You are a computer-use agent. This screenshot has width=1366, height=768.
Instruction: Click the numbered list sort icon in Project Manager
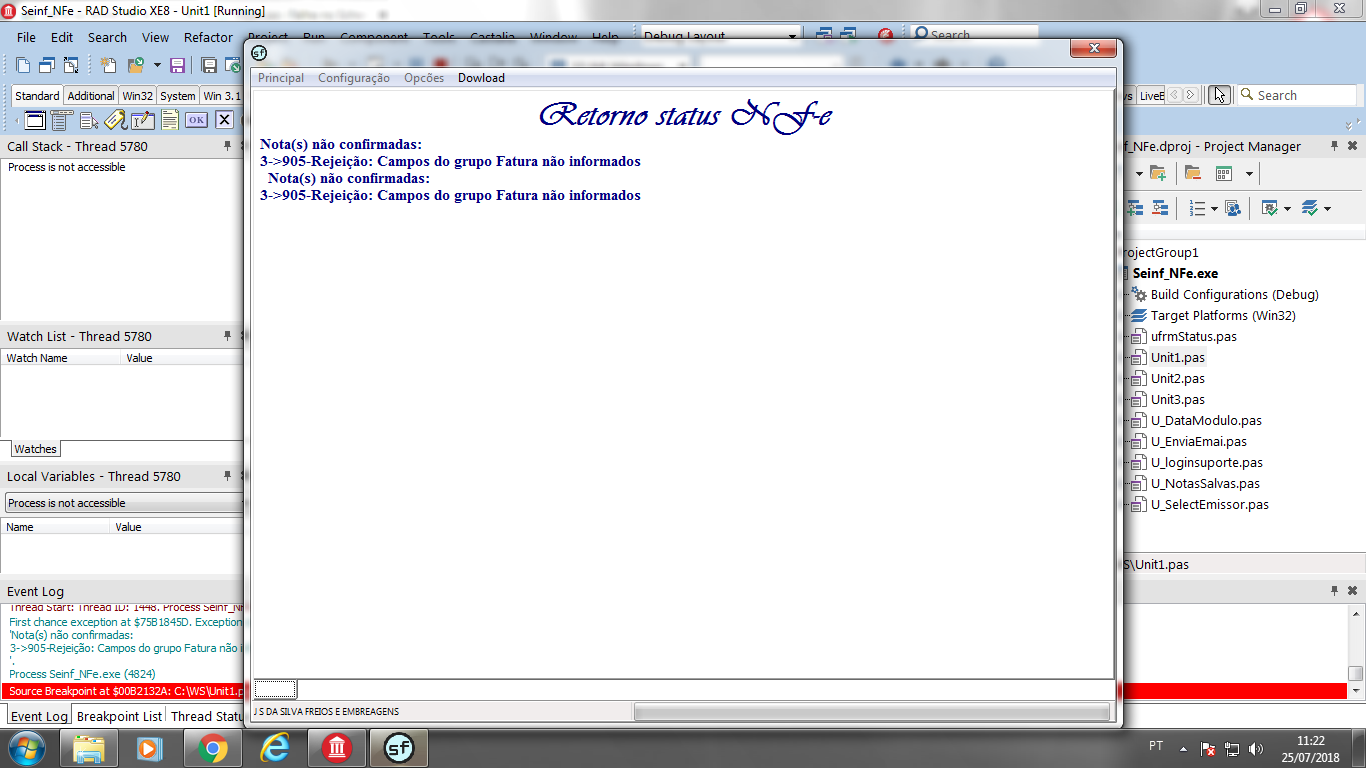(x=1197, y=208)
